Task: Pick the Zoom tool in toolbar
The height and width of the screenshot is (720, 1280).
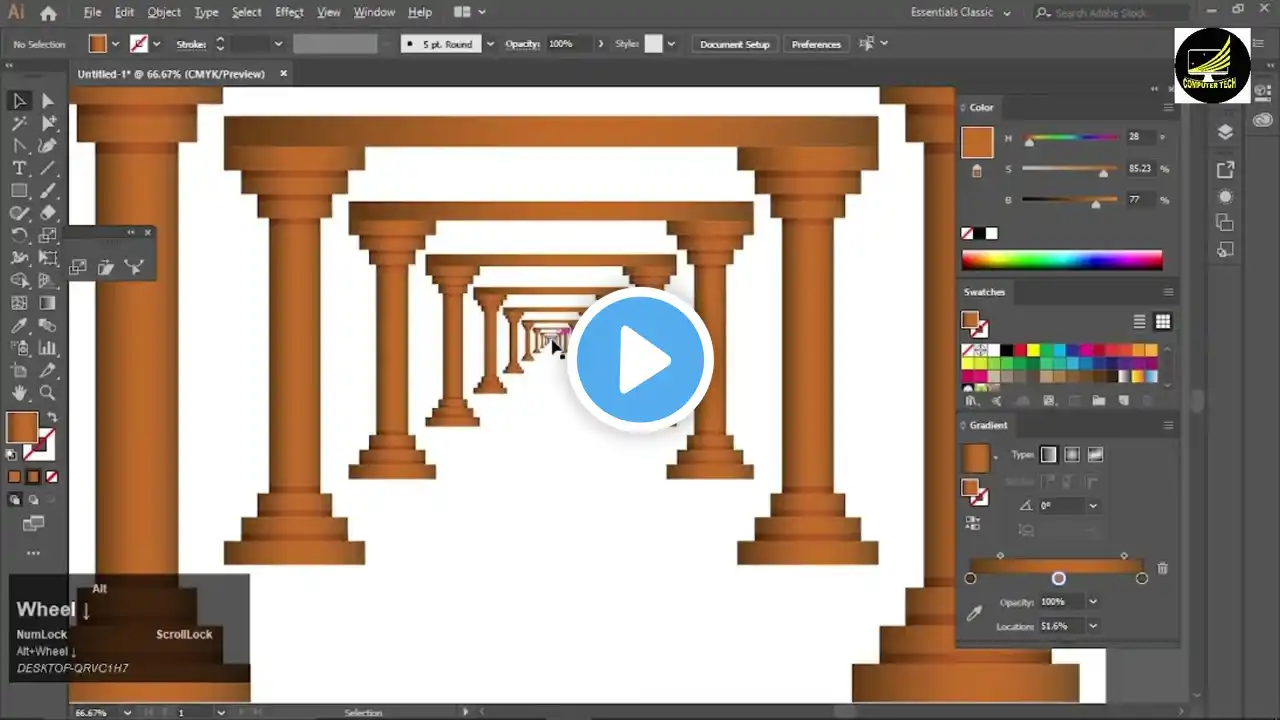Action: click(47, 393)
